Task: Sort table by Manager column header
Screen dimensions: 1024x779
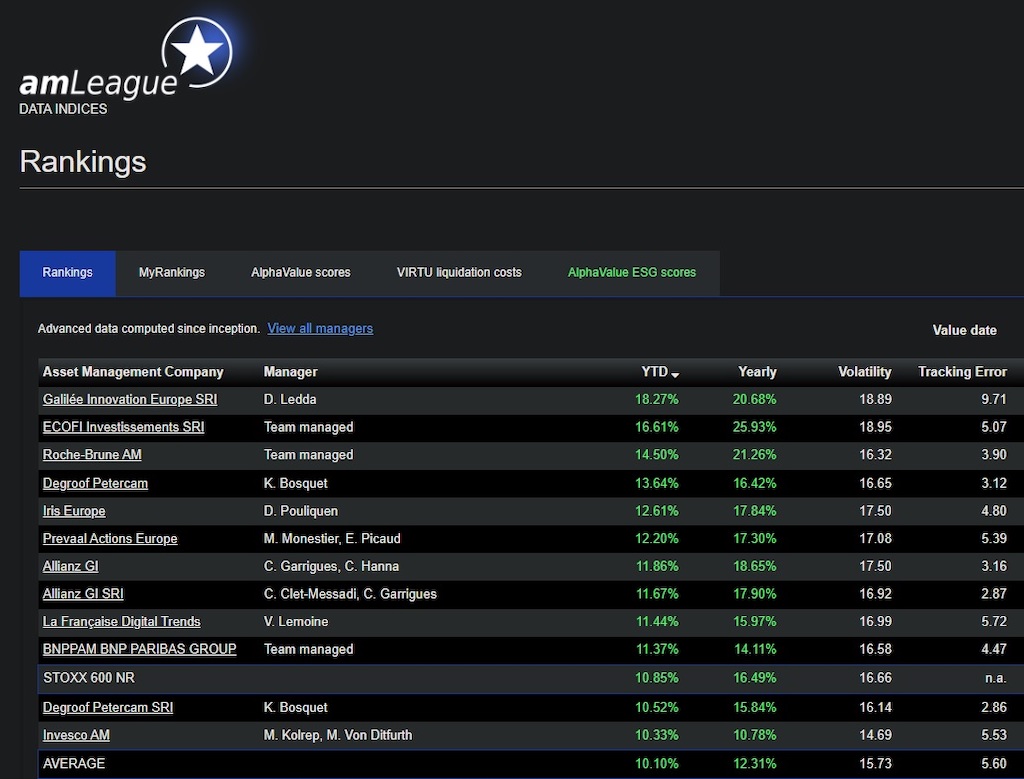Action: (291, 372)
